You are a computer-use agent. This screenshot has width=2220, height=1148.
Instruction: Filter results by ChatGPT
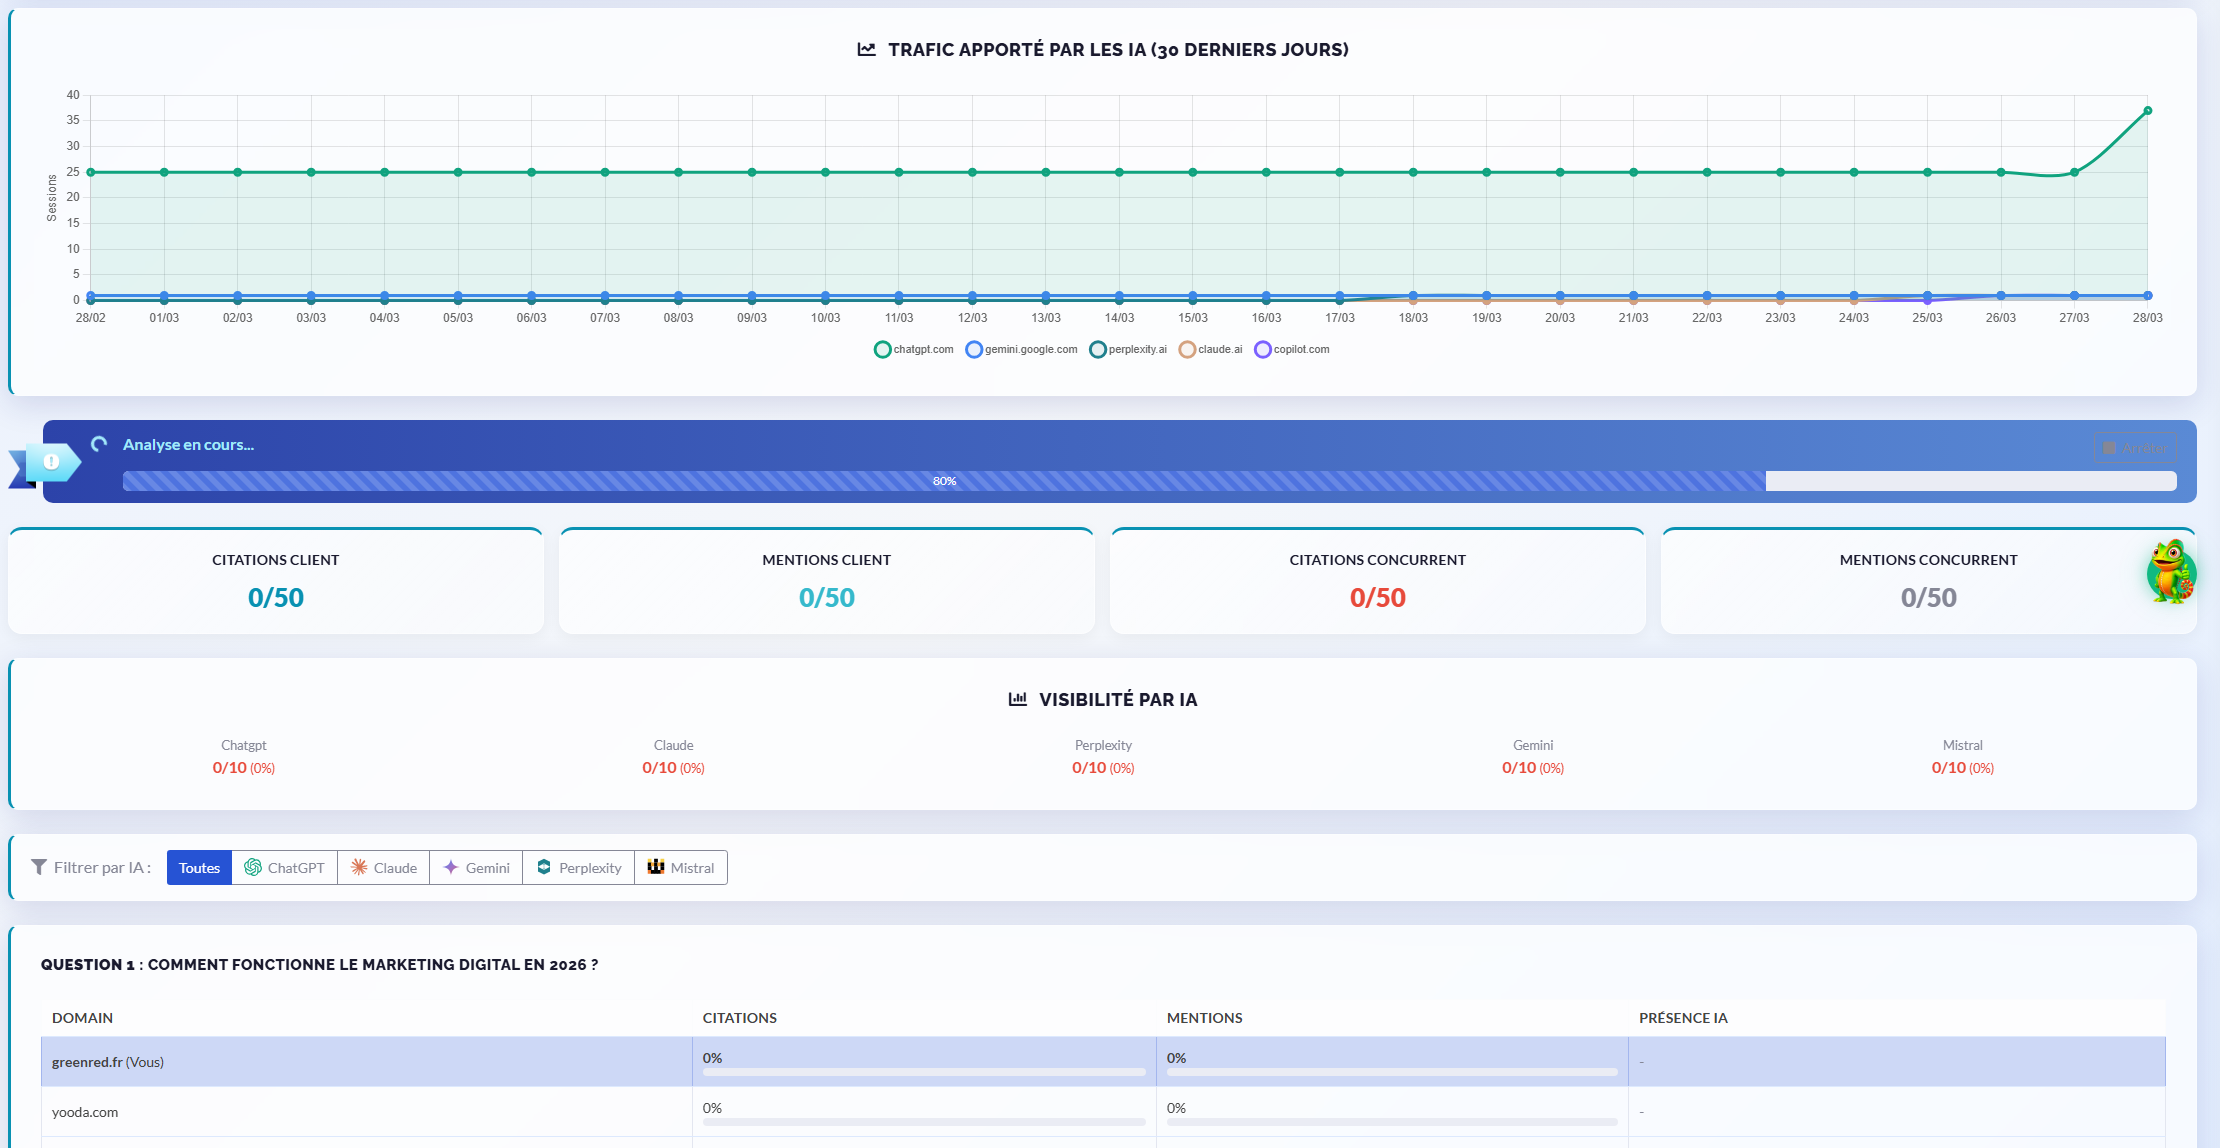coord(285,868)
